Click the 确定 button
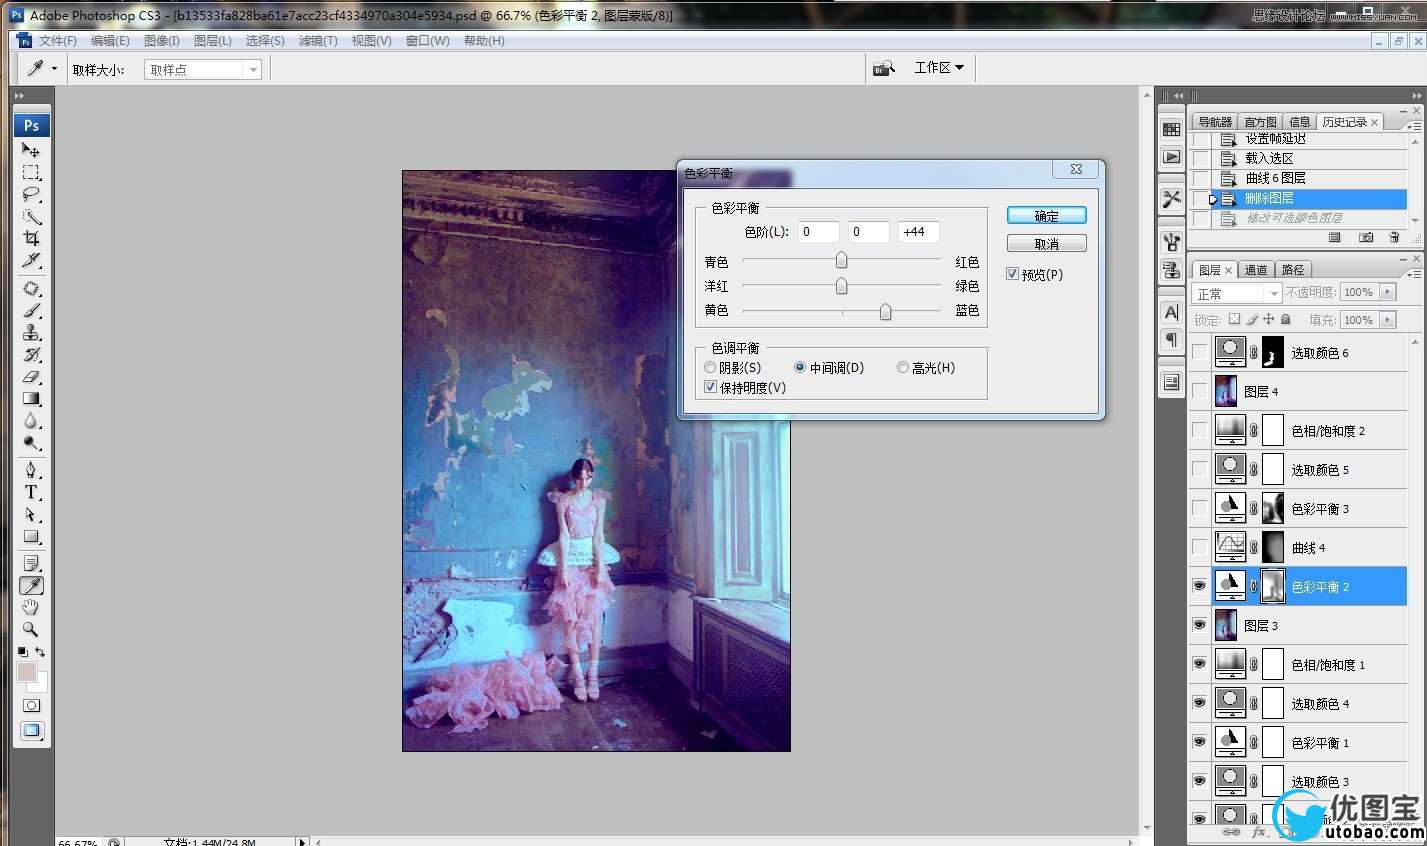 pyautogui.click(x=1046, y=216)
